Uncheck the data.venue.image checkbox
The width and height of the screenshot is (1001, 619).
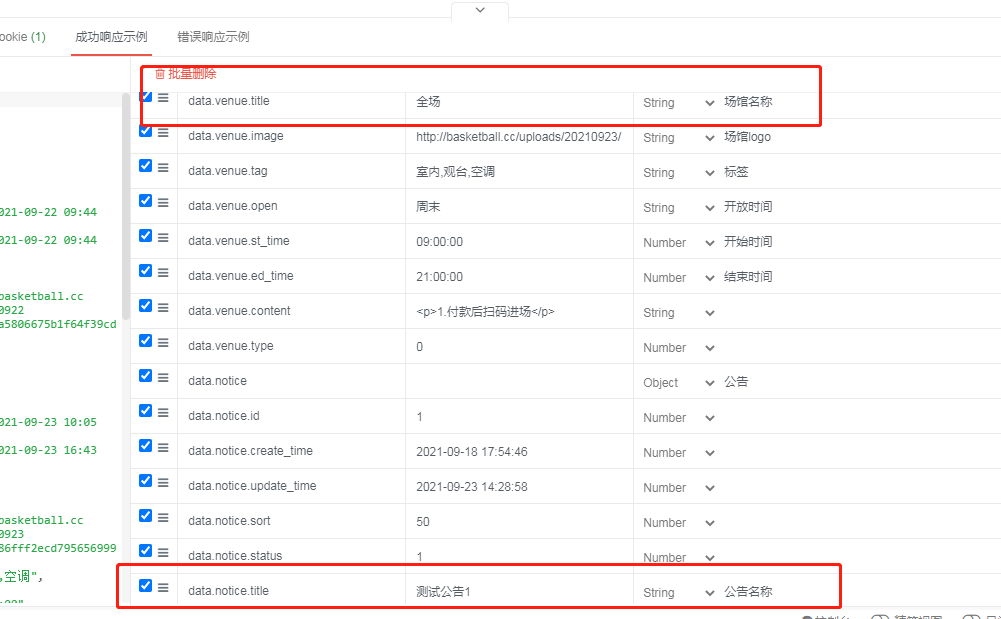[146, 131]
